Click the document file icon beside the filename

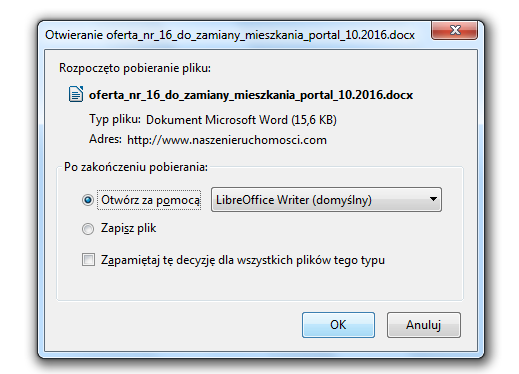point(76,94)
